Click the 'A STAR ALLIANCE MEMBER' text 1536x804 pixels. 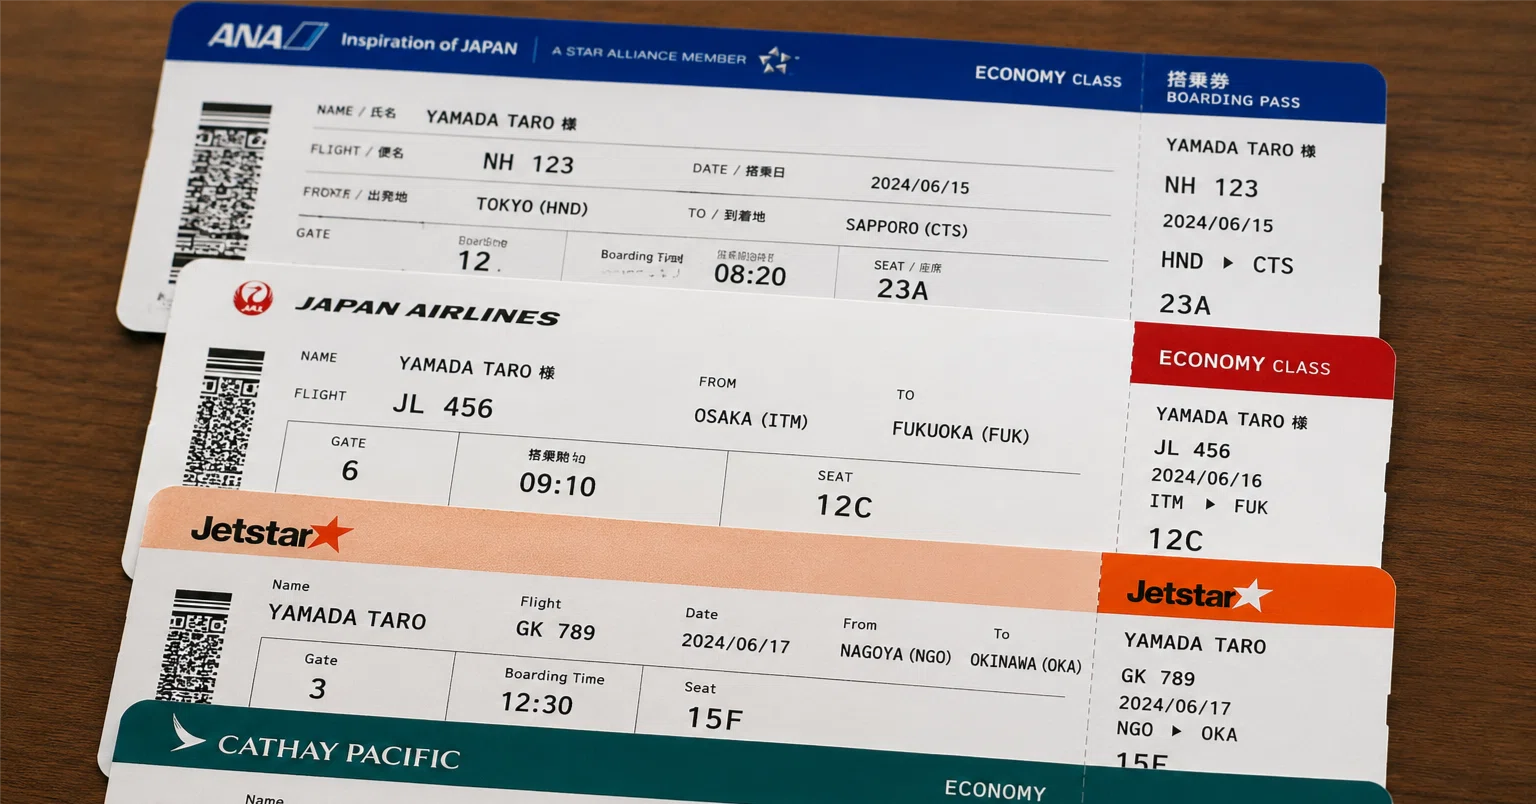[x=649, y=55]
